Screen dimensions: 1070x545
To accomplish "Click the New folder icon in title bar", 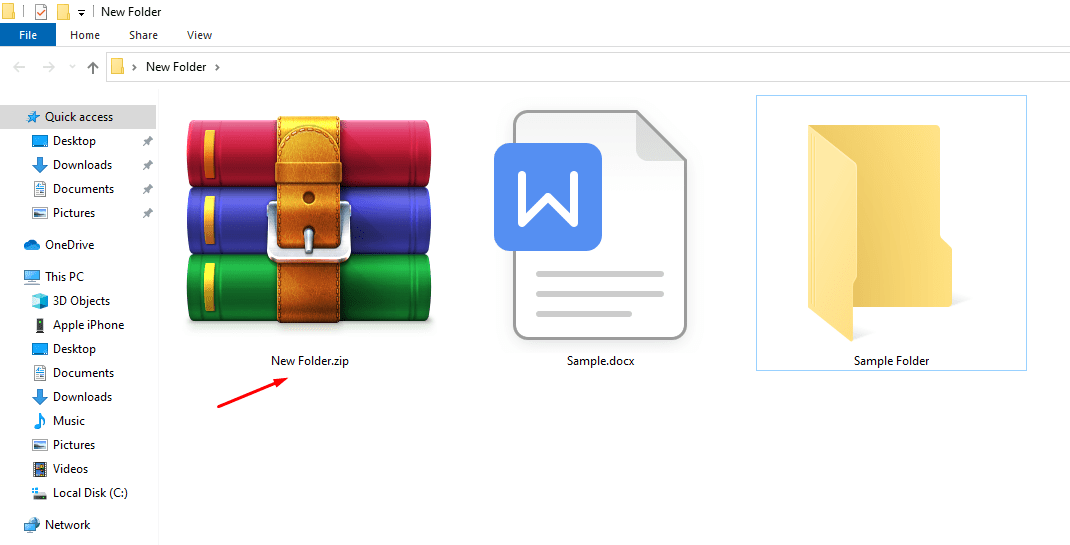I will (x=63, y=12).
